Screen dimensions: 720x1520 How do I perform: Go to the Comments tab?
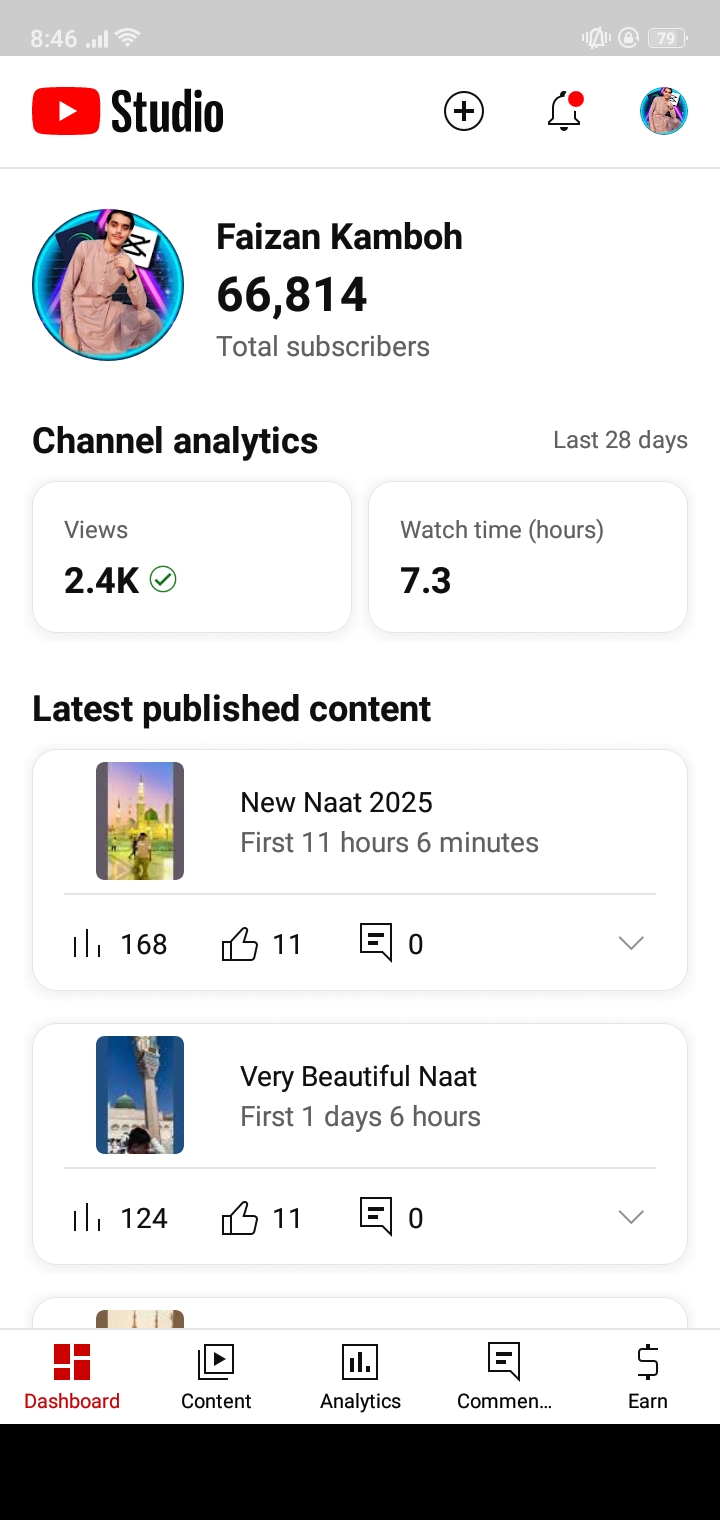[504, 1376]
